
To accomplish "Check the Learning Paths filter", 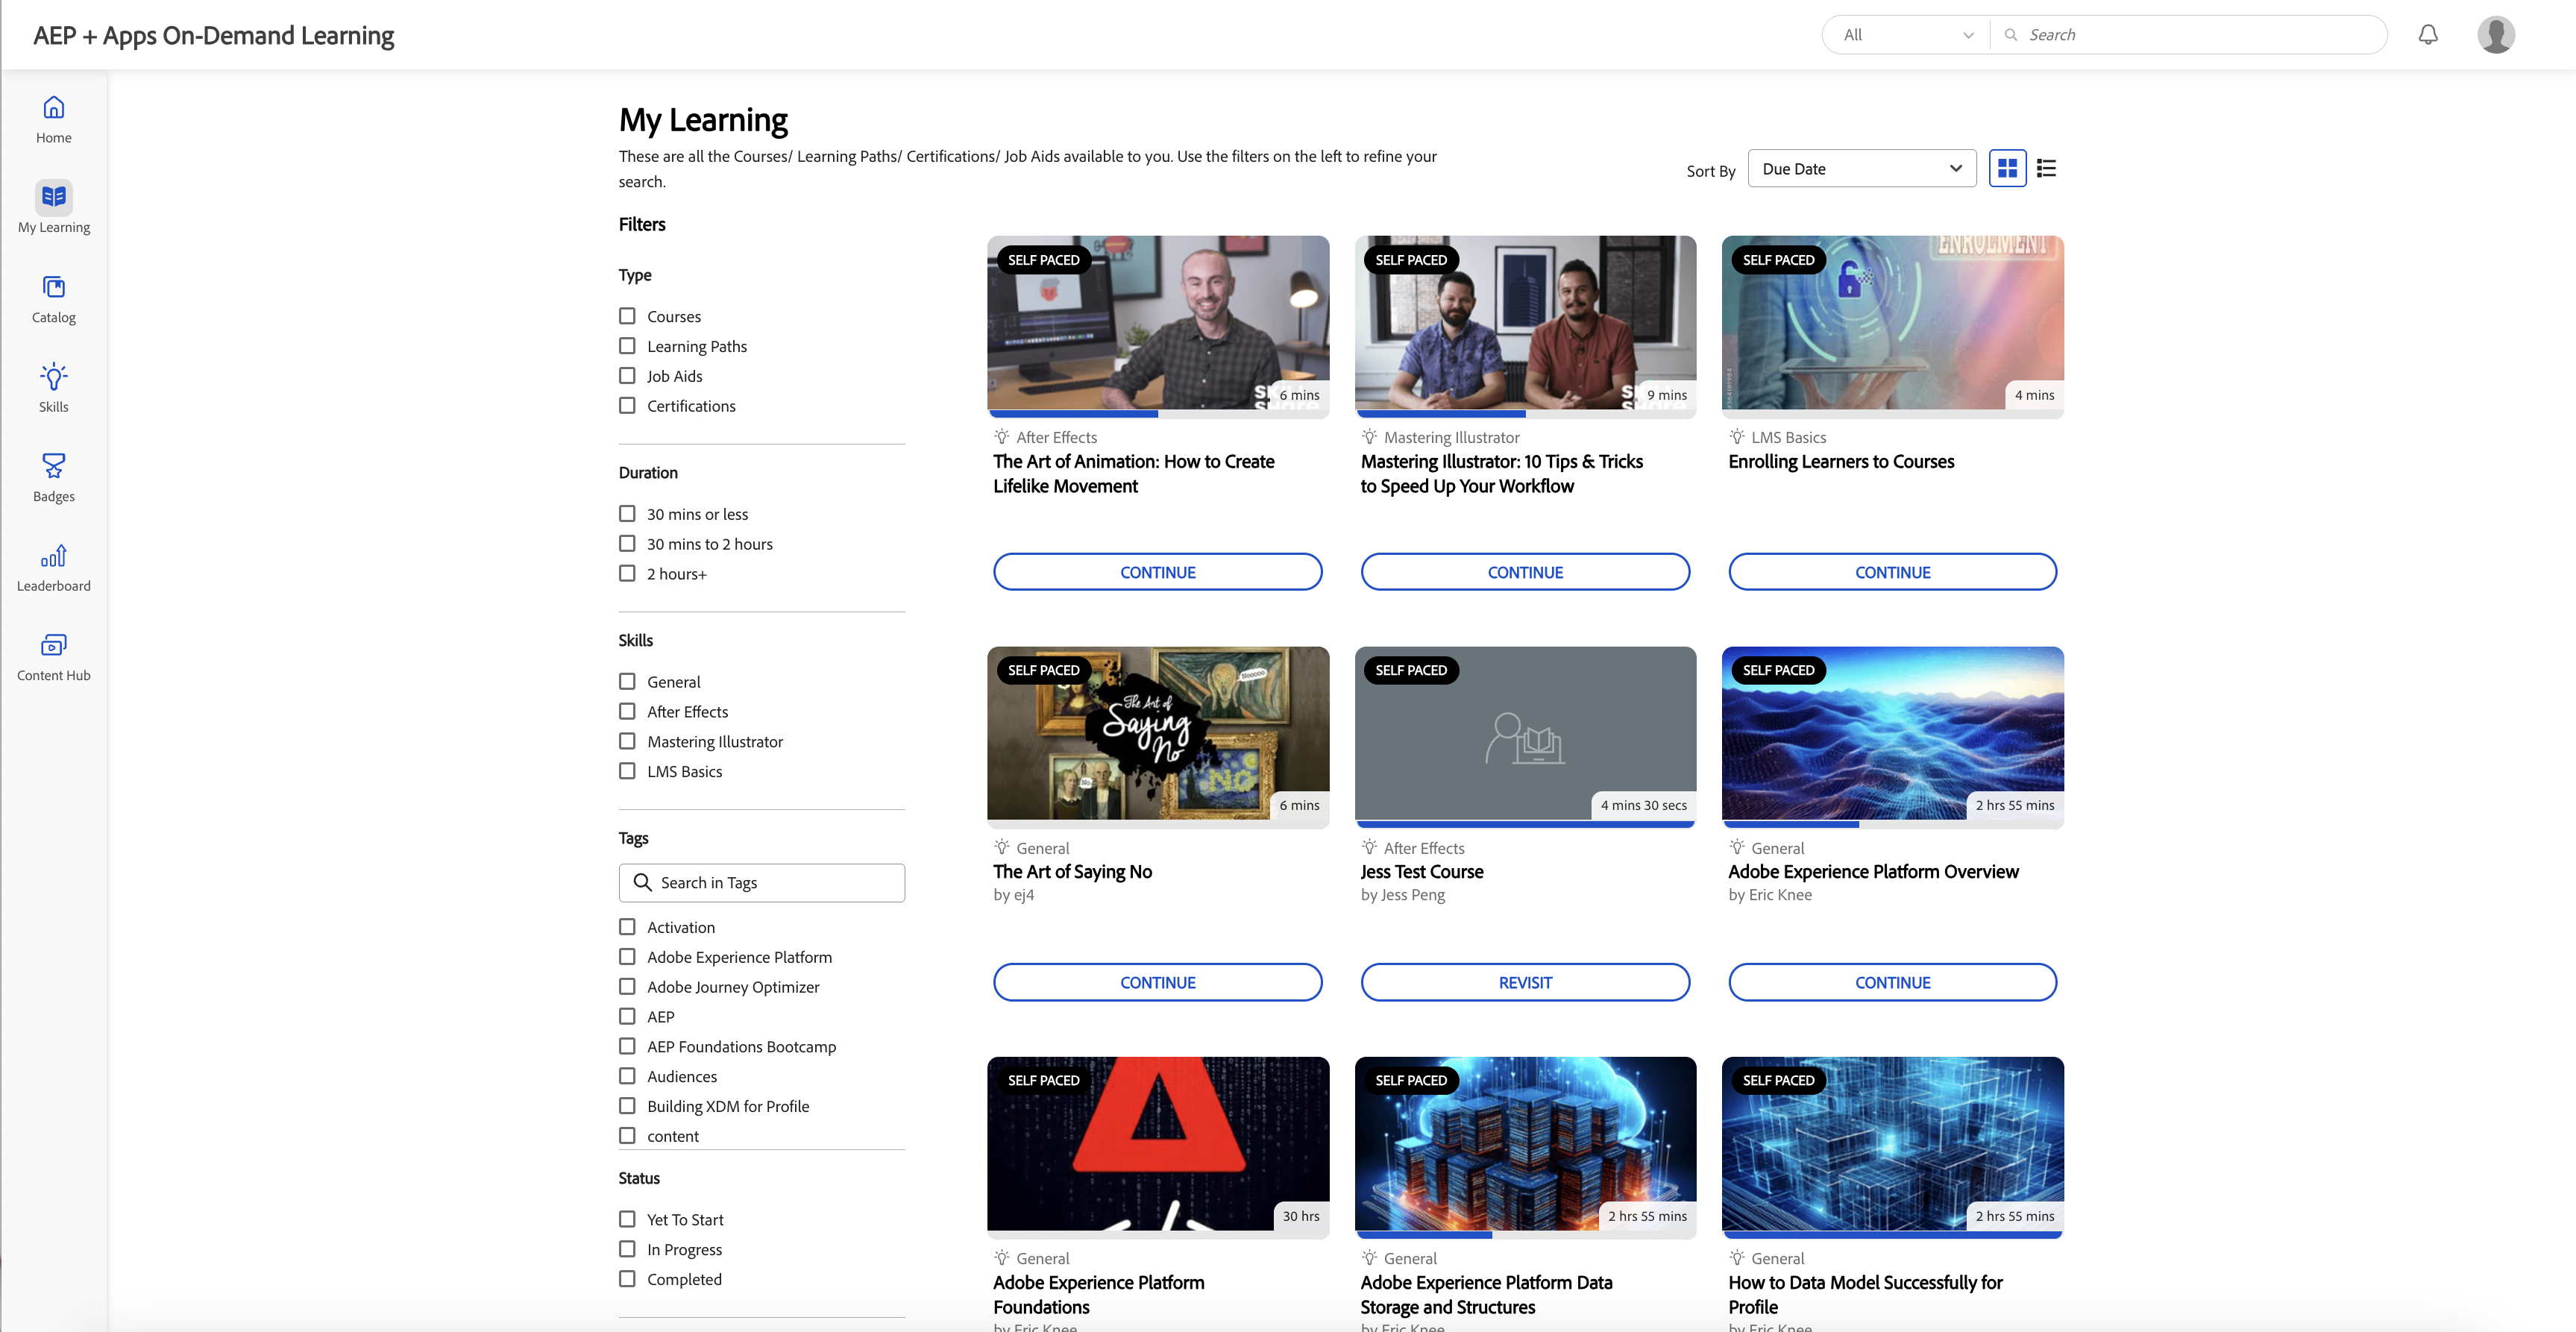I will click(x=627, y=346).
